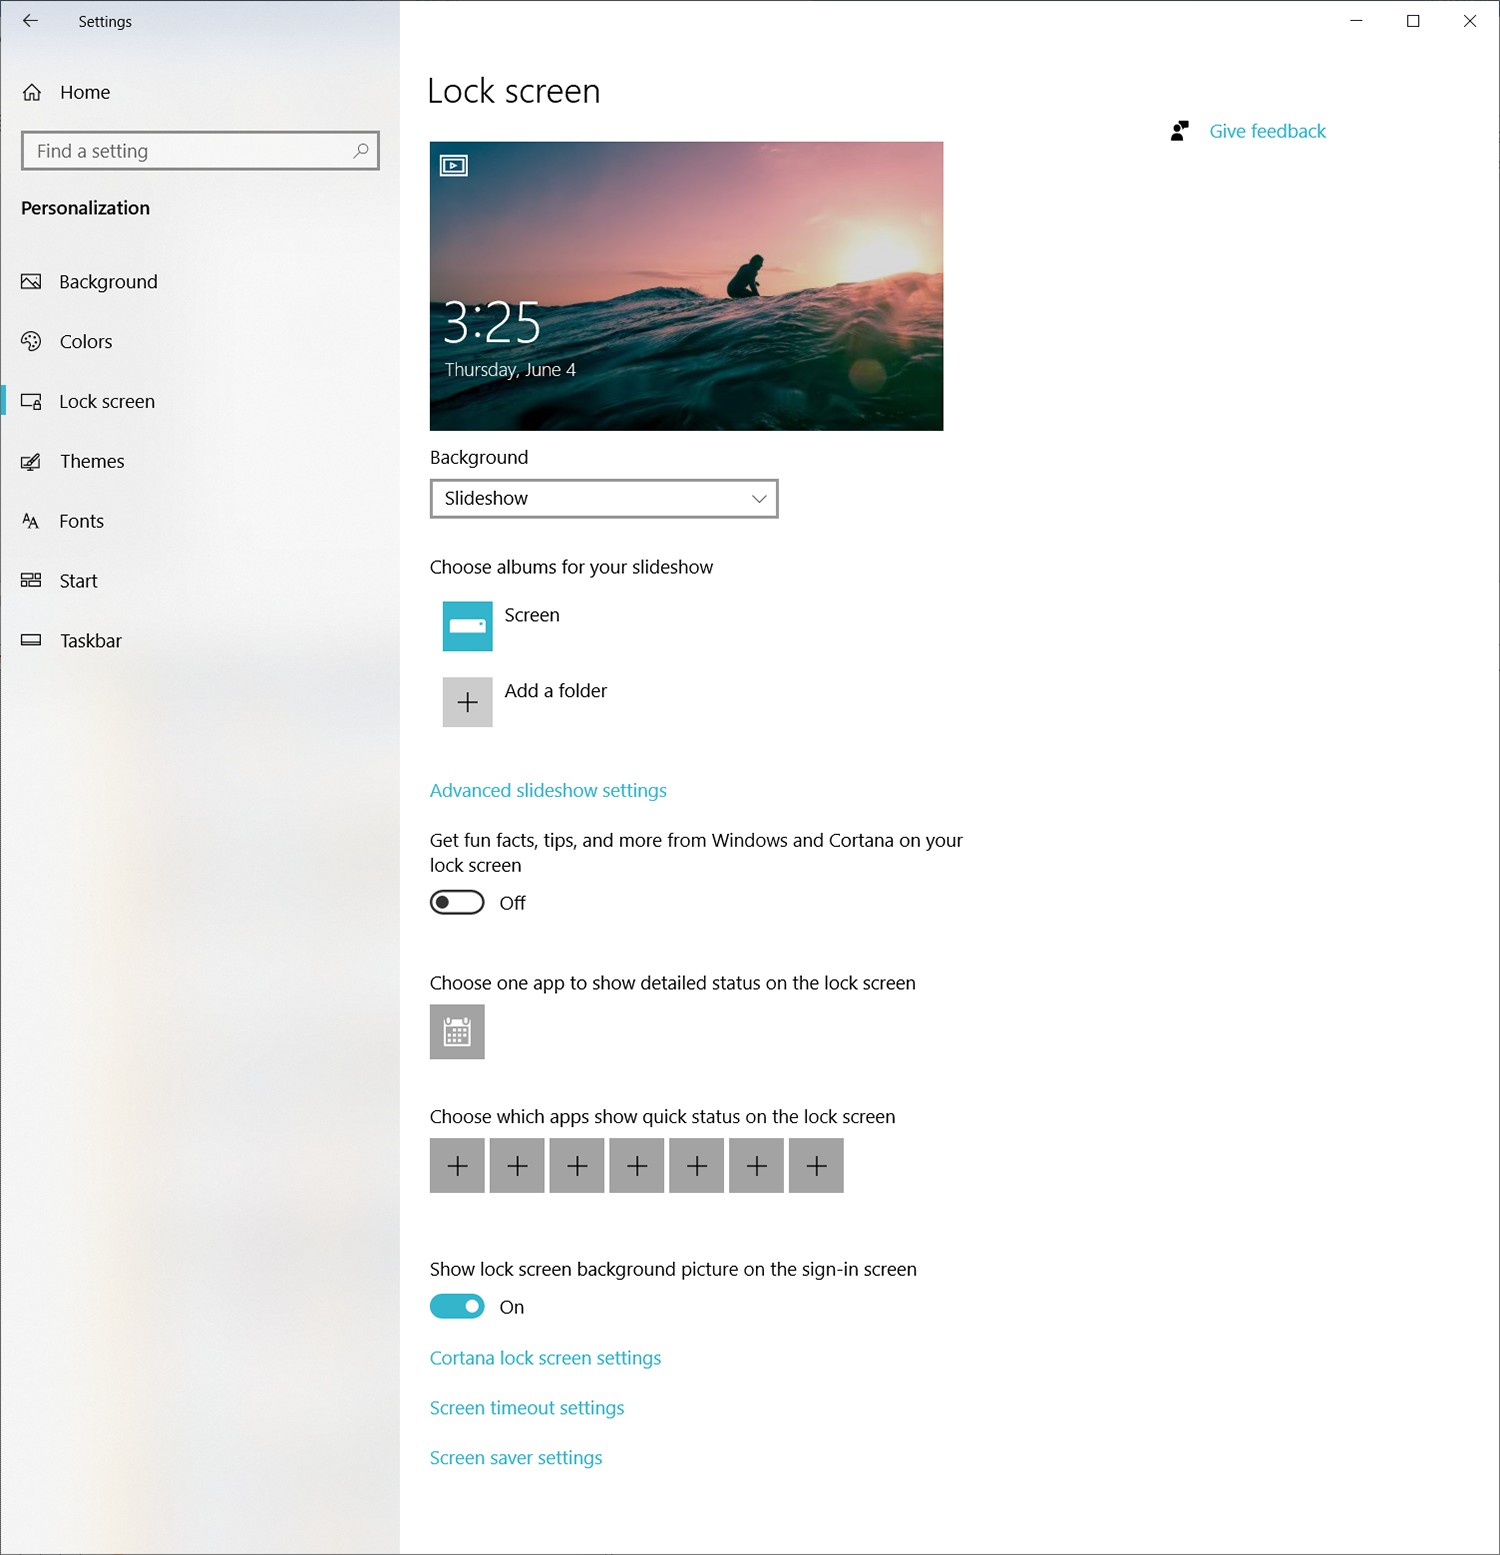
Task: Click the Screen album folder icon
Action: click(x=467, y=626)
